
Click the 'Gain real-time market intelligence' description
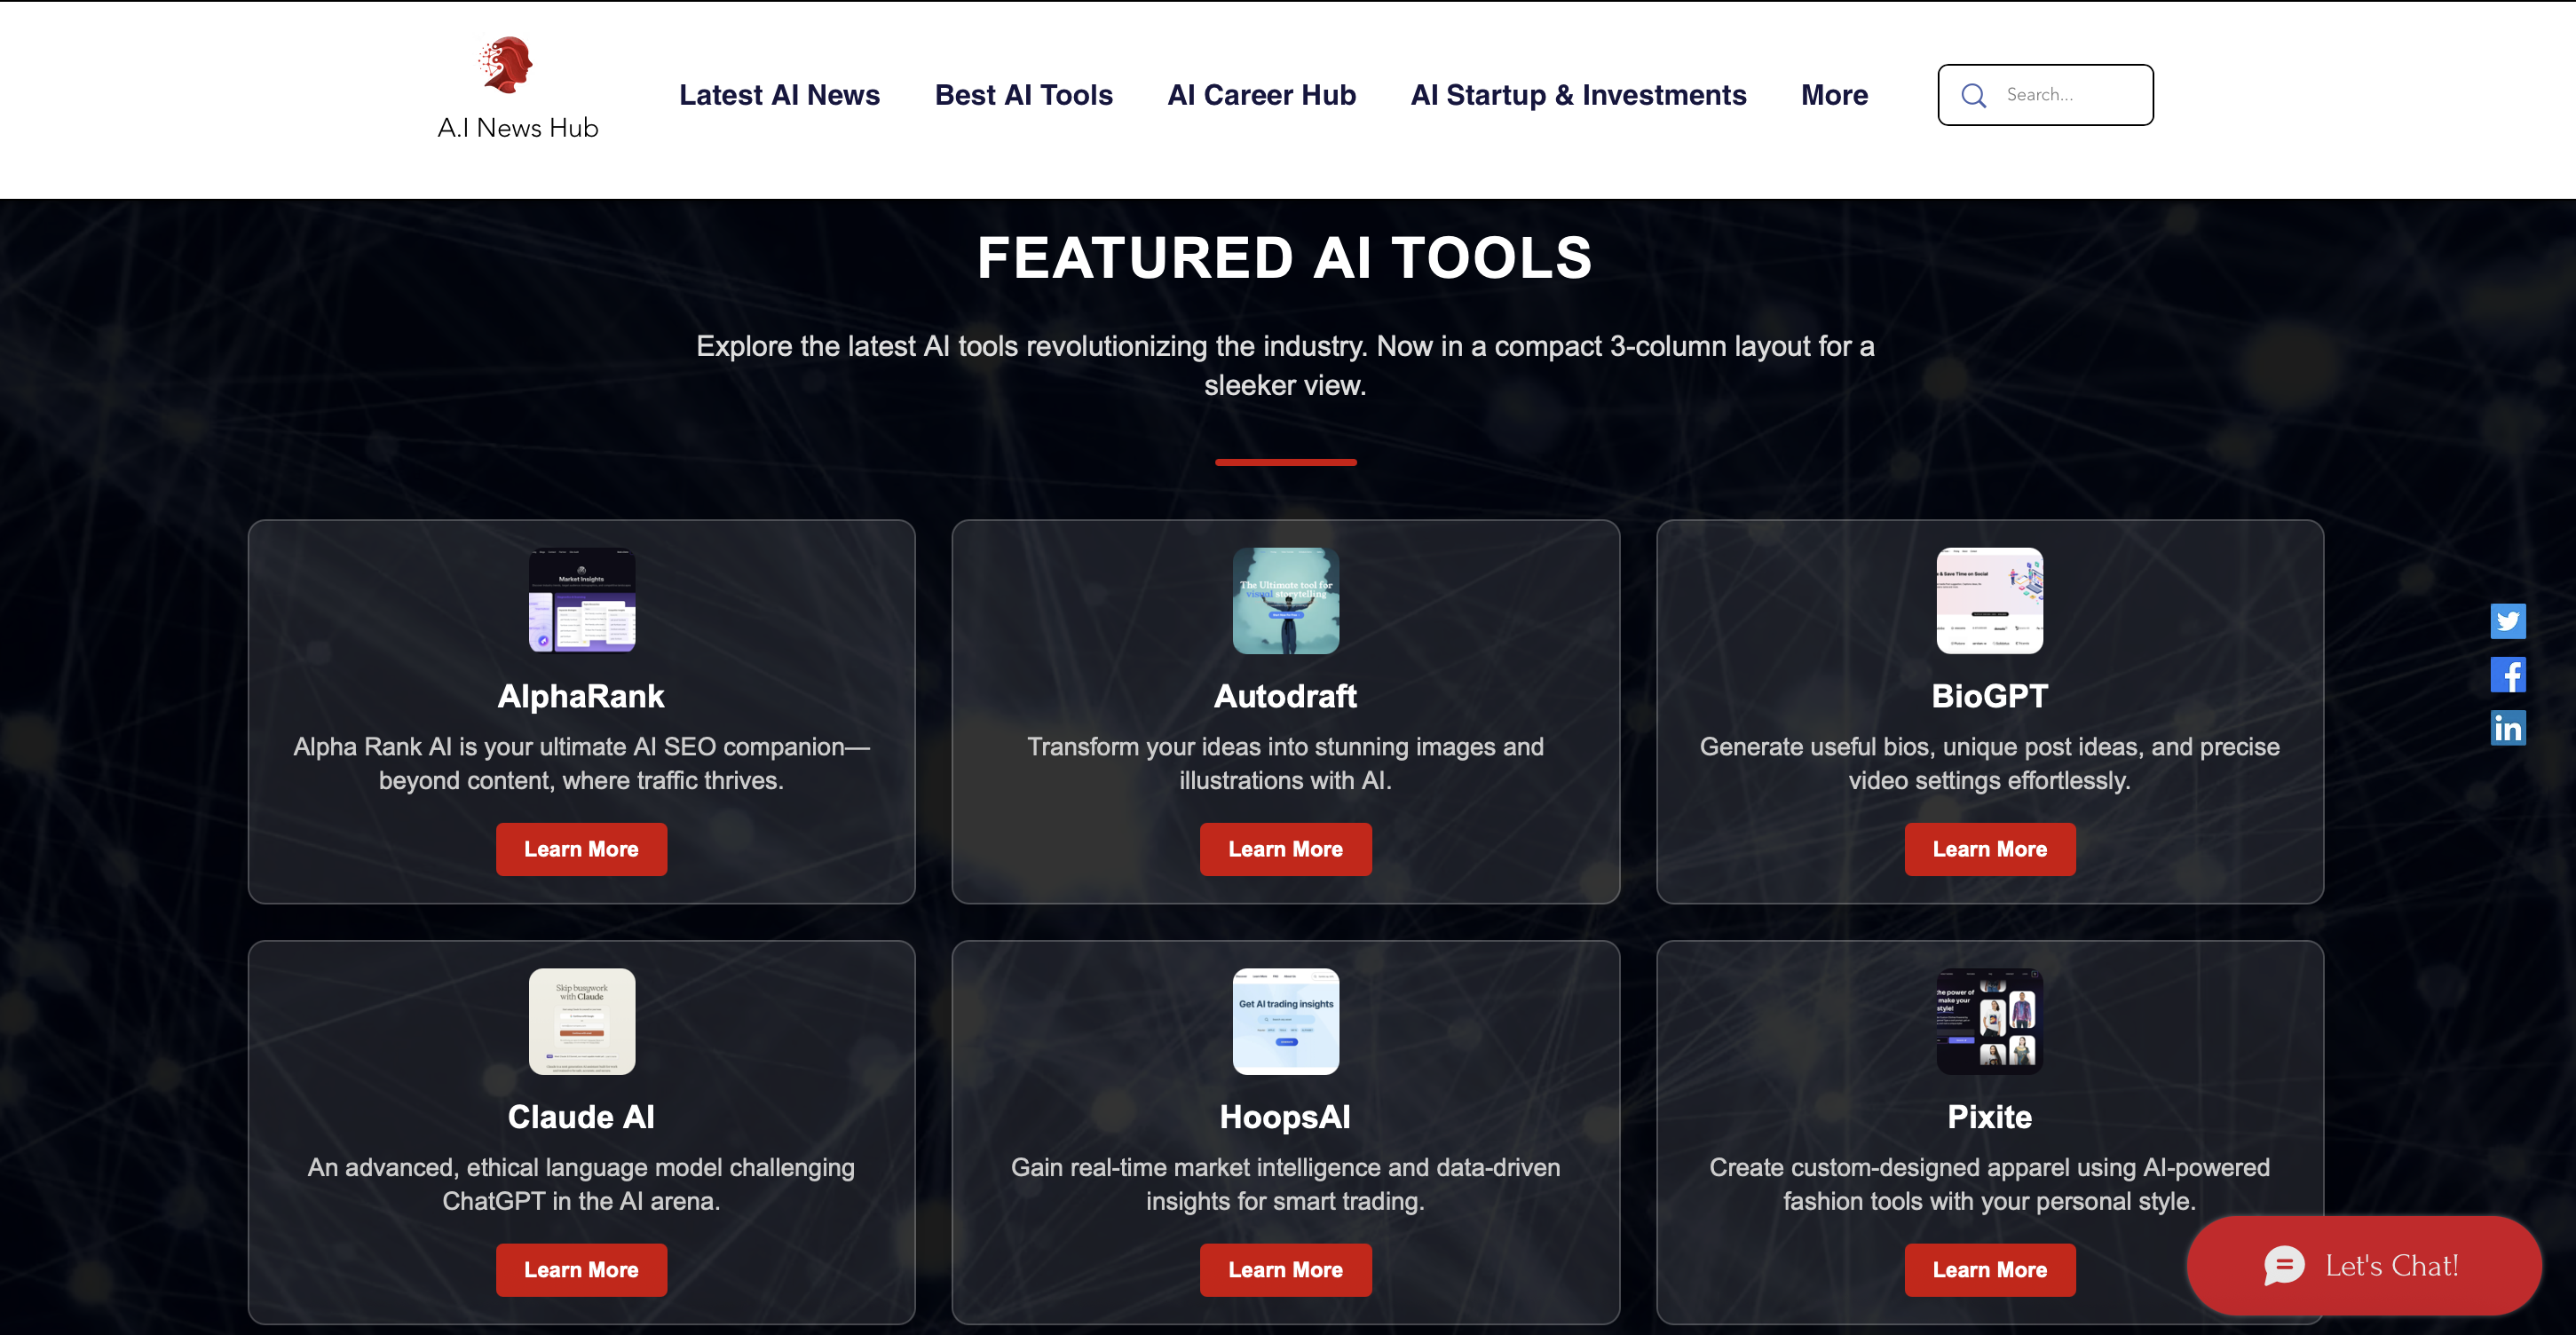coord(1285,1185)
